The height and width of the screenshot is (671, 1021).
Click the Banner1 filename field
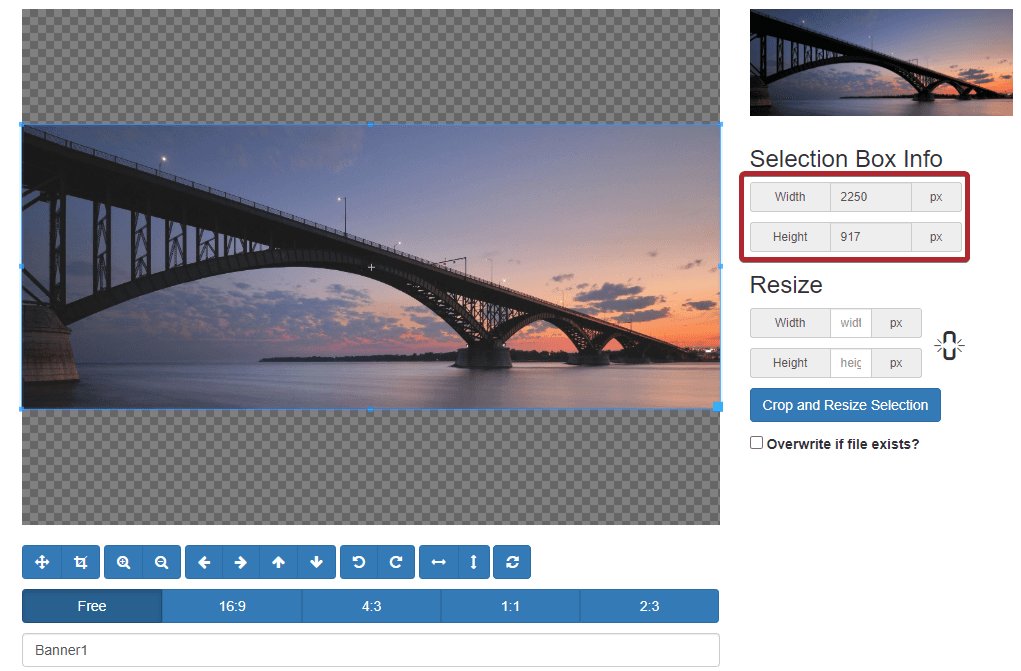point(371,650)
